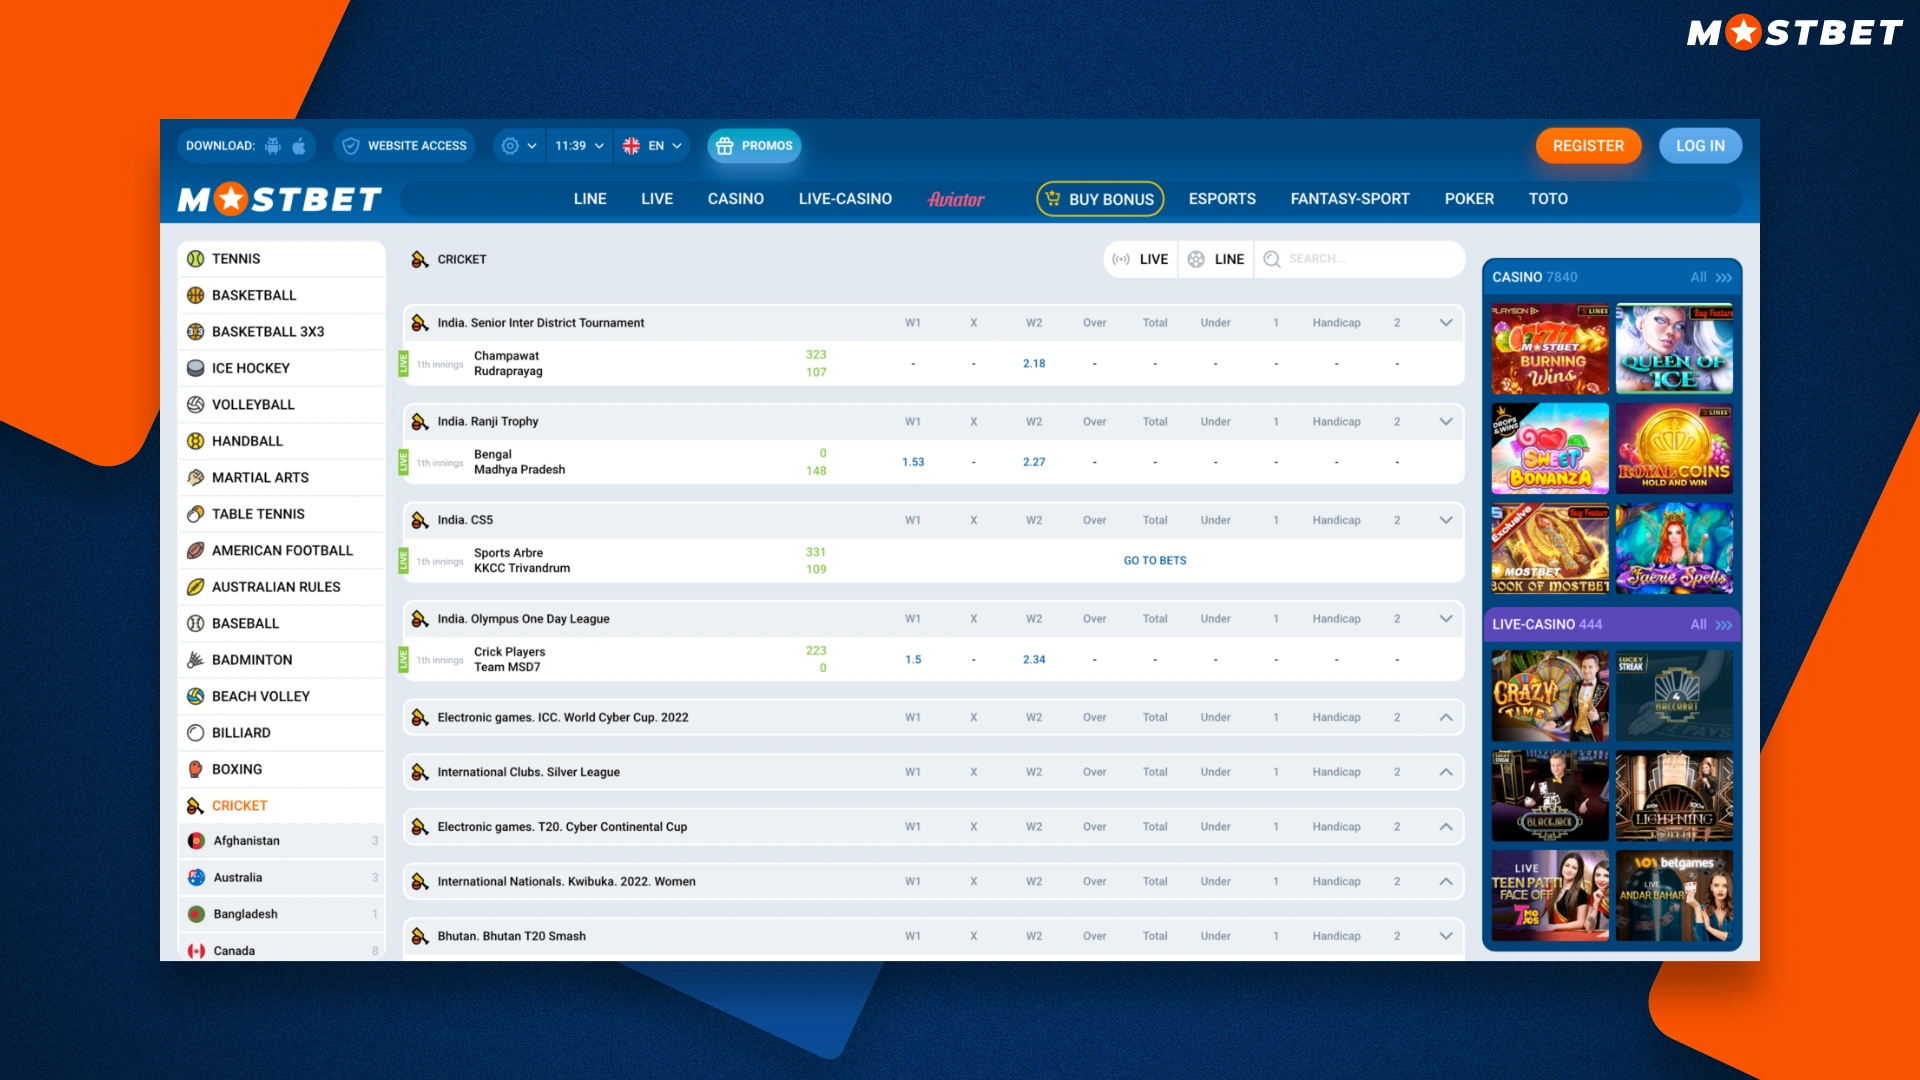Viewport: 1920px width, 1080px height.
Task: Open the Crazy Time live casino thumbnail
Action: point(1550,696)
